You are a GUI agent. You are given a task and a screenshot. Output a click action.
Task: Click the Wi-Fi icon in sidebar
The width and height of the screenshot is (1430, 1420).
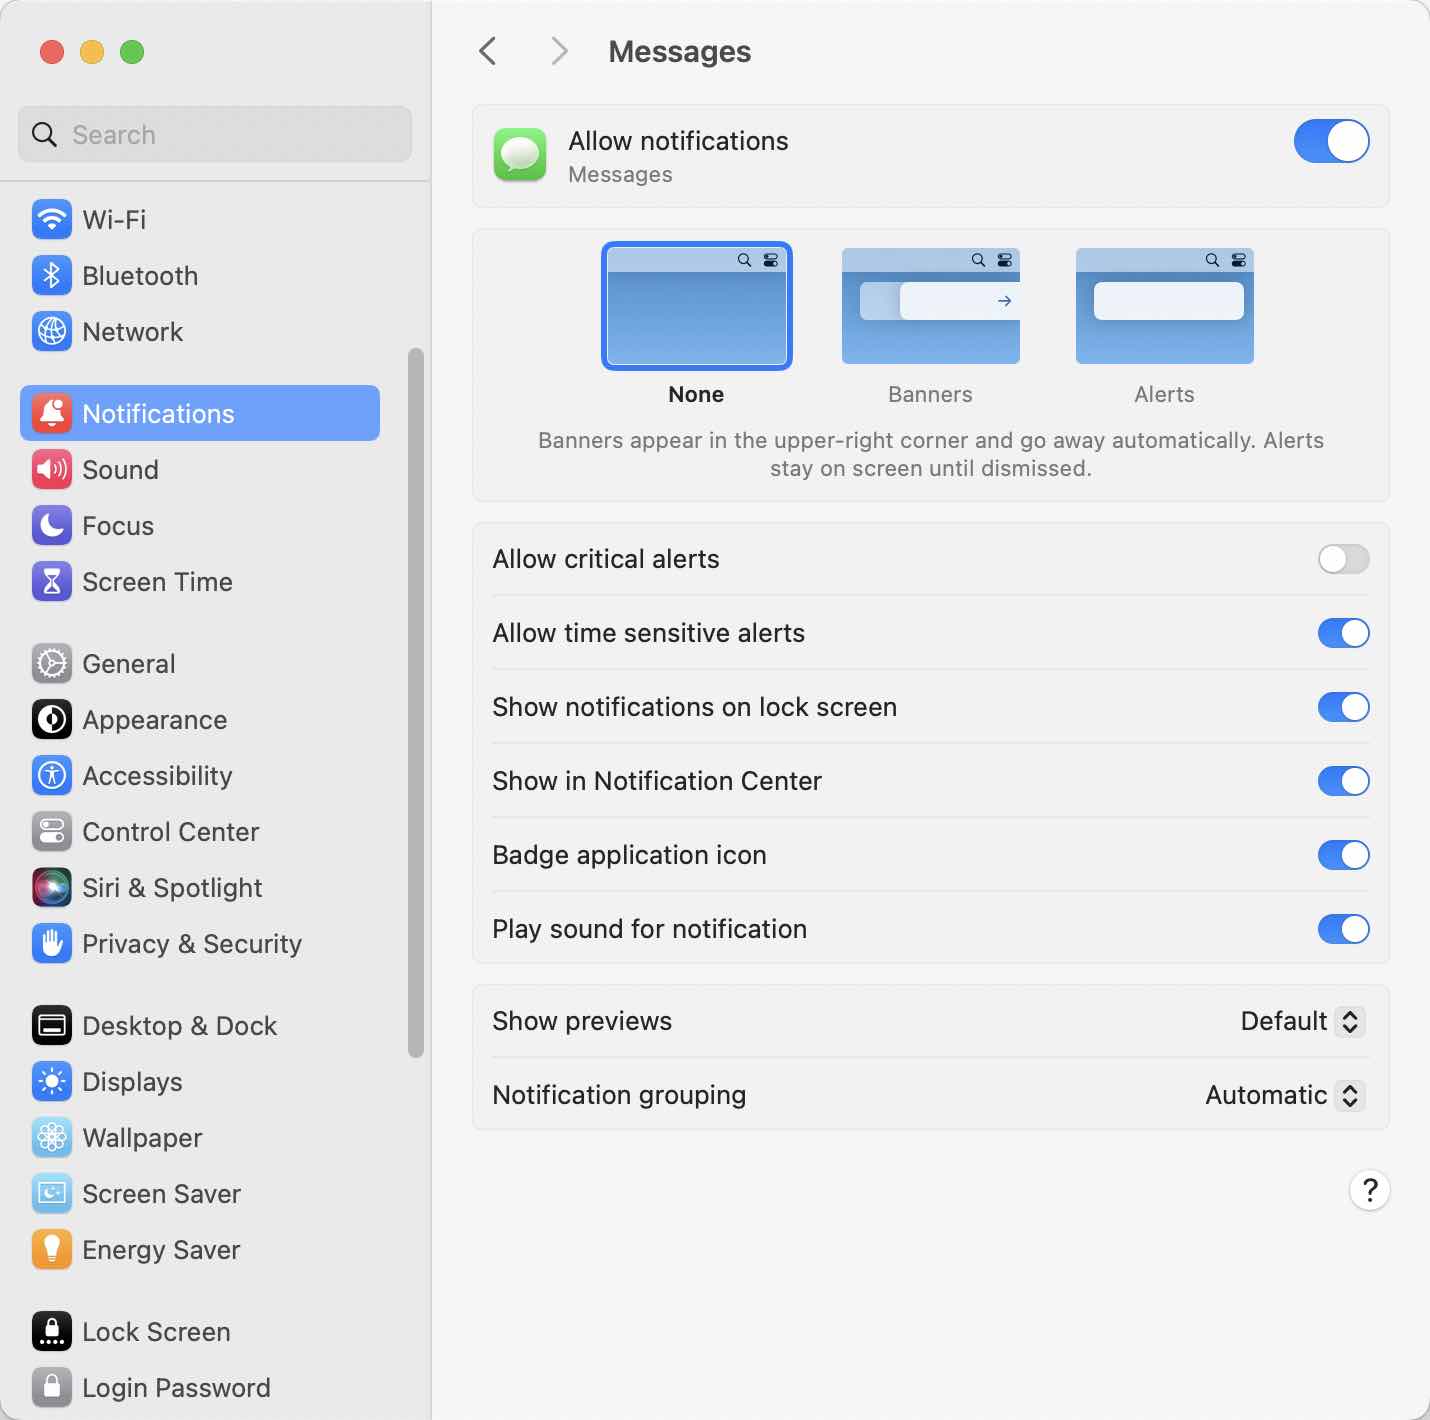pos(51,220)
